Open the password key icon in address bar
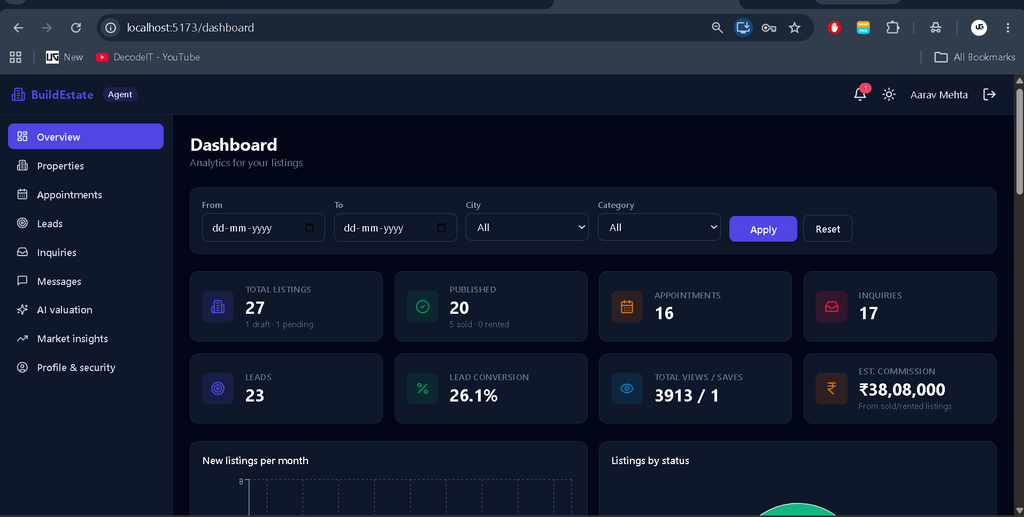Screen dimensions: 1024x517 coord(769,27)
